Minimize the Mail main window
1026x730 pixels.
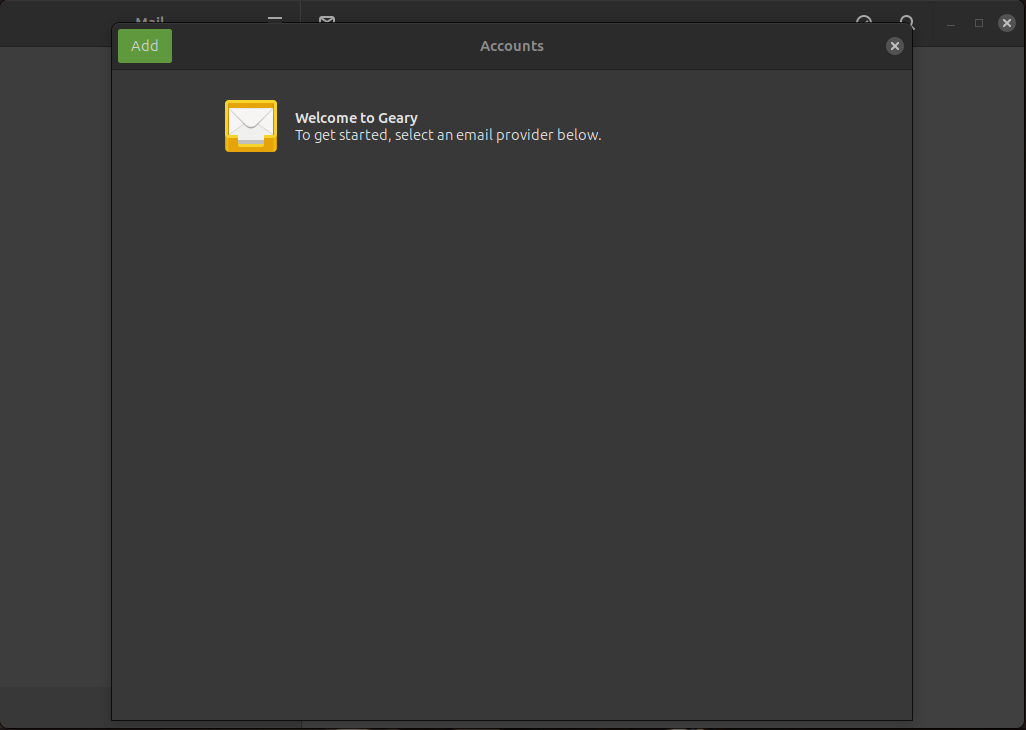(951, 24)
